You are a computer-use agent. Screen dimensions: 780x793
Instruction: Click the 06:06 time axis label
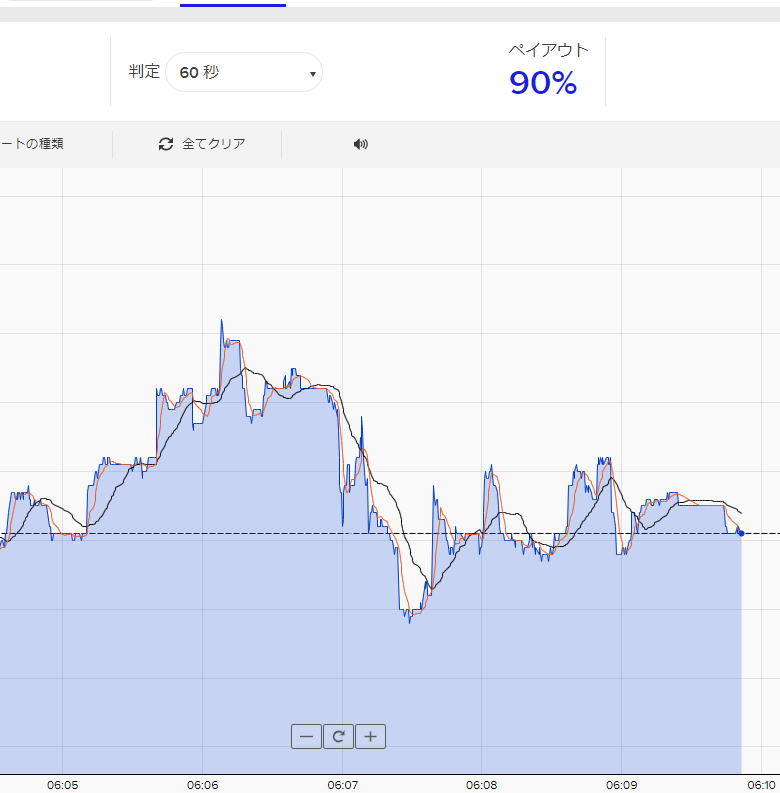click(x=202, y=785)
